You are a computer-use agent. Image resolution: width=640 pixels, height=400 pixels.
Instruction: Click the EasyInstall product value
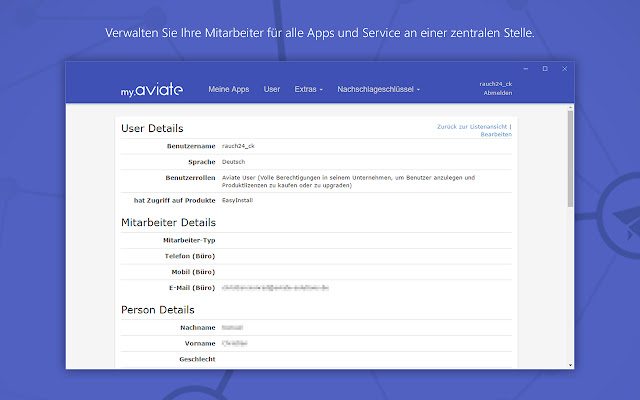[237, 200]
